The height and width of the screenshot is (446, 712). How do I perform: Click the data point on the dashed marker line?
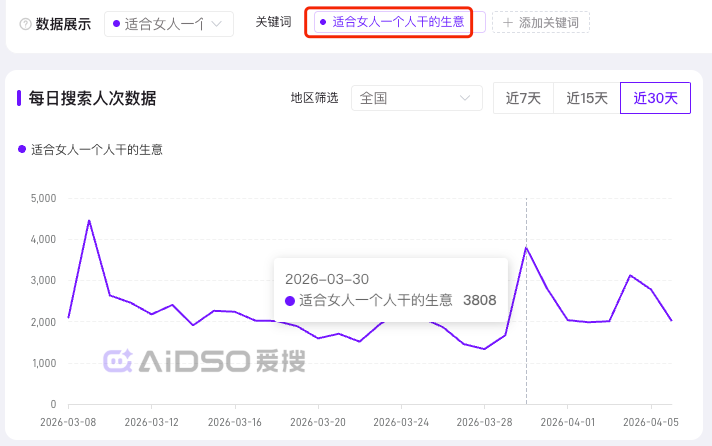(x=527, y=247)
